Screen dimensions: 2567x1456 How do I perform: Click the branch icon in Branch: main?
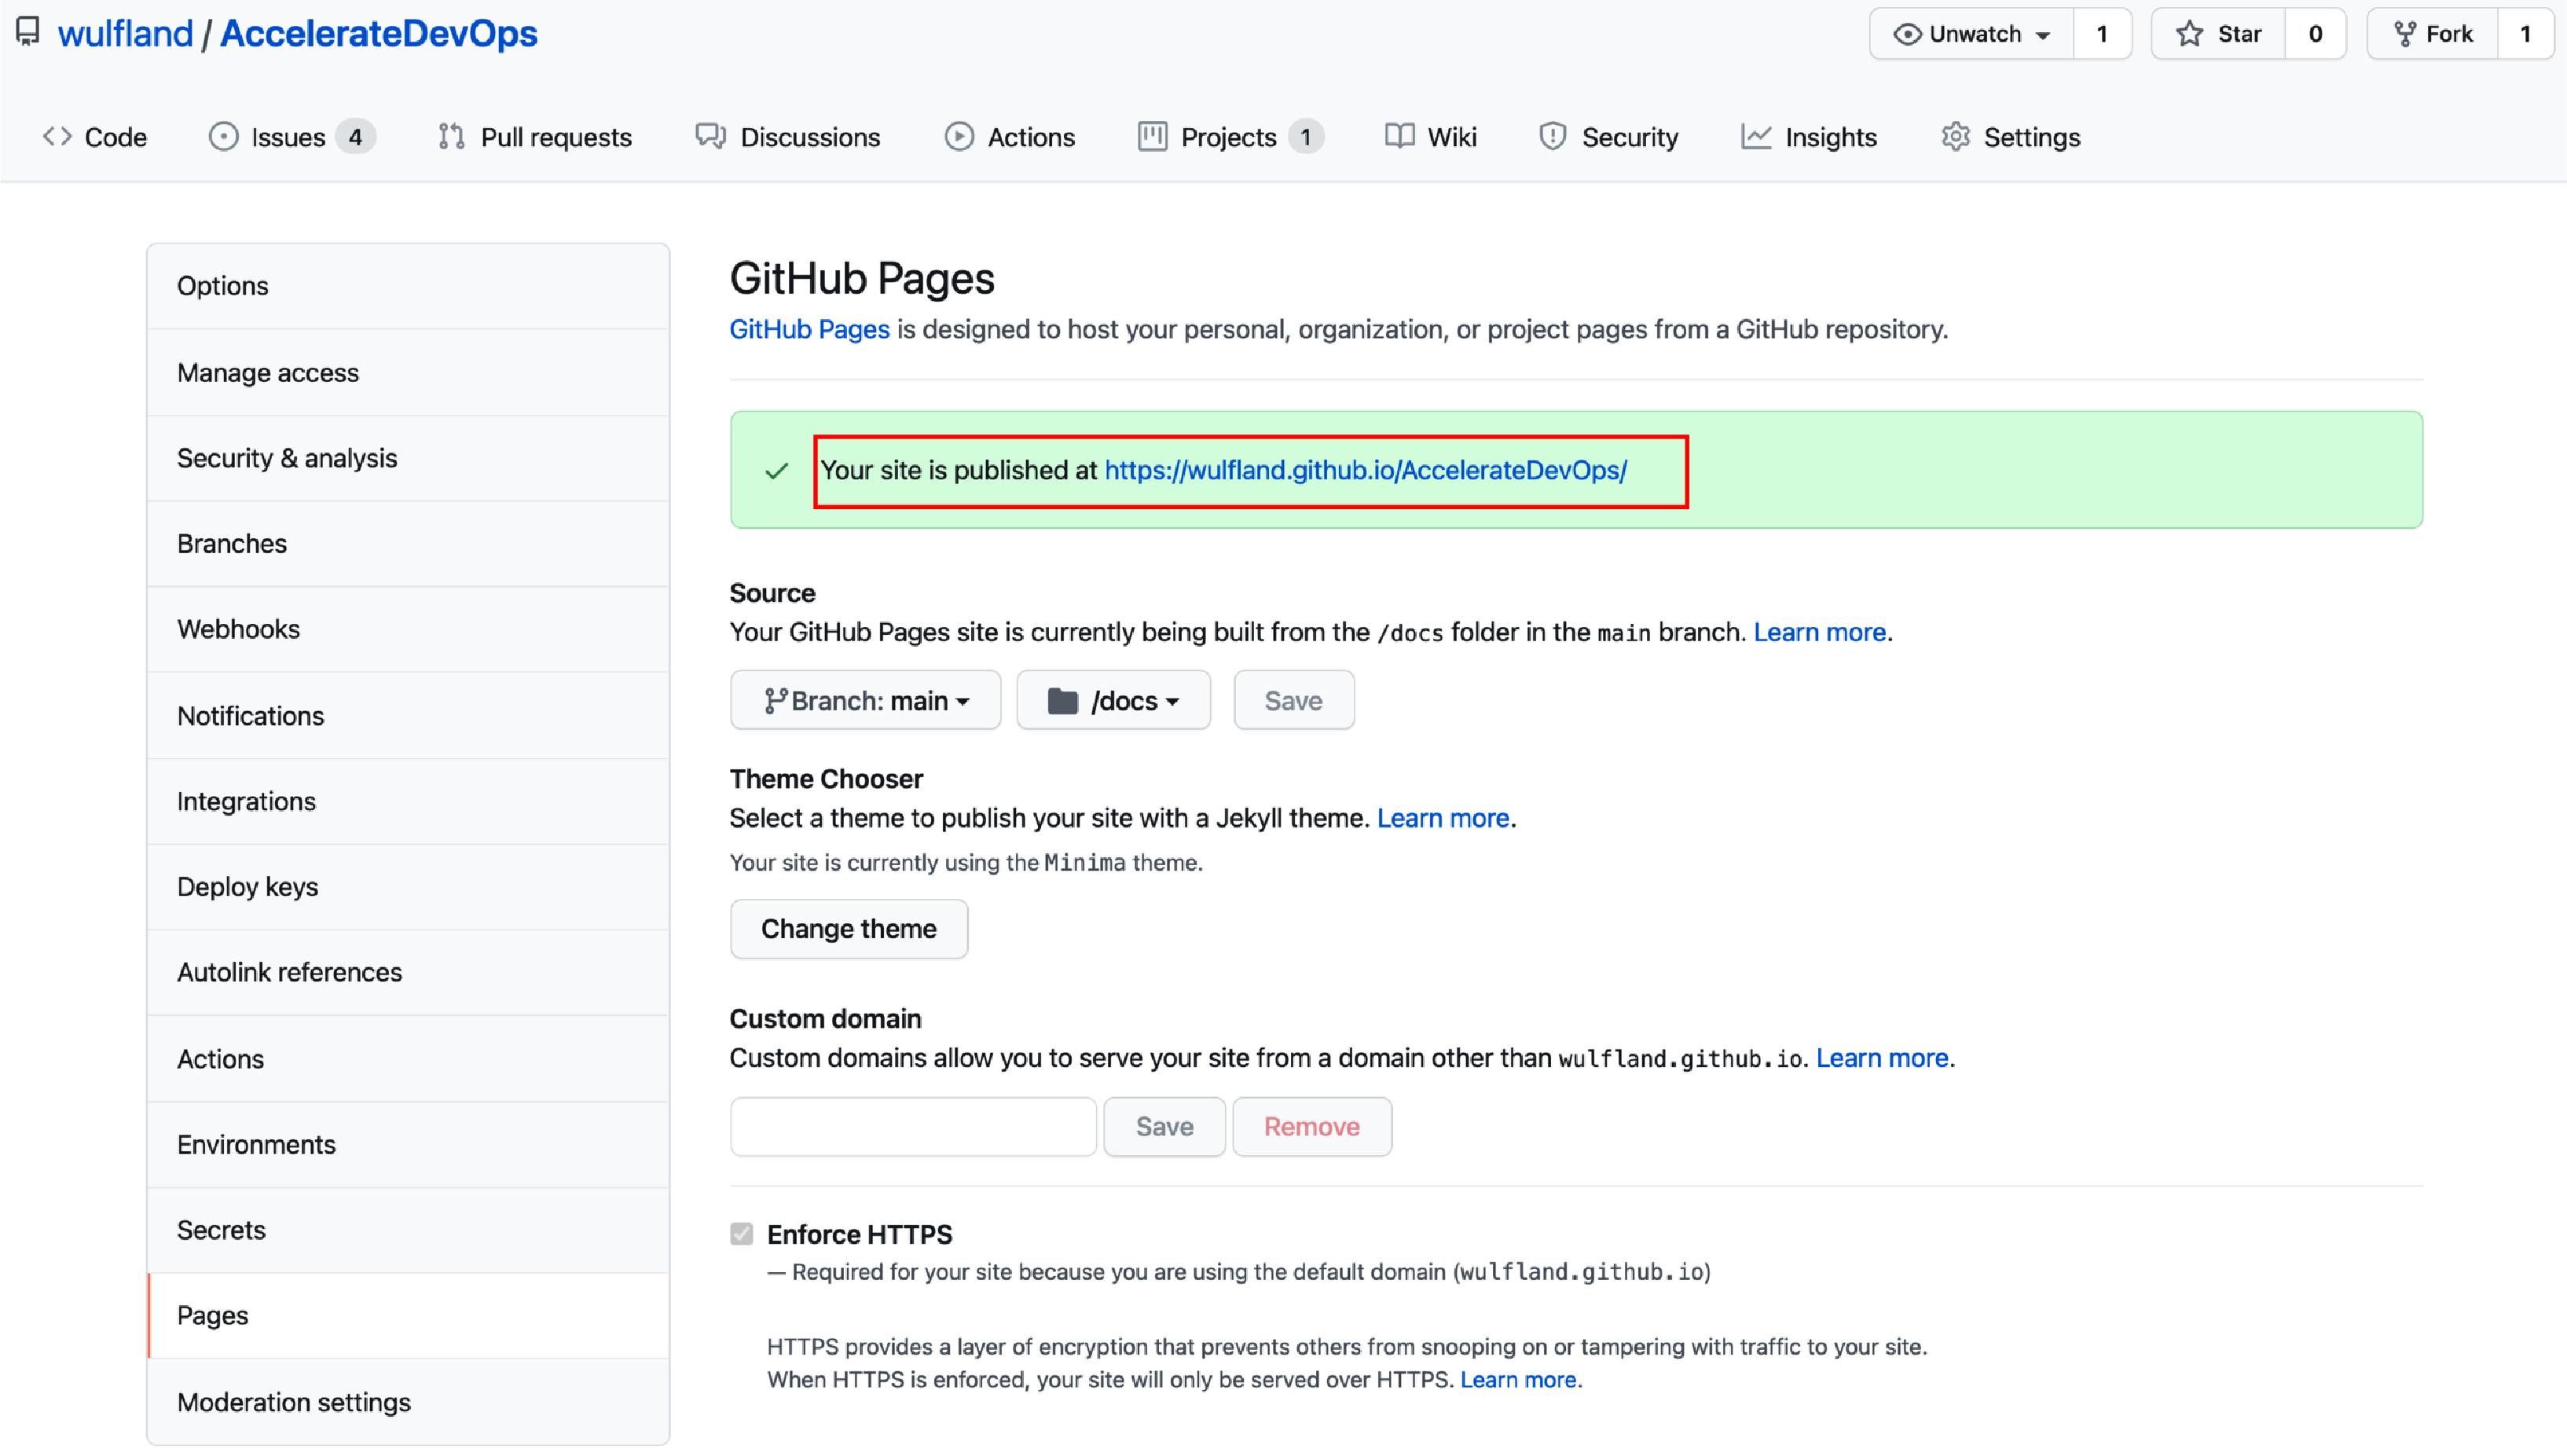point(775,700)
